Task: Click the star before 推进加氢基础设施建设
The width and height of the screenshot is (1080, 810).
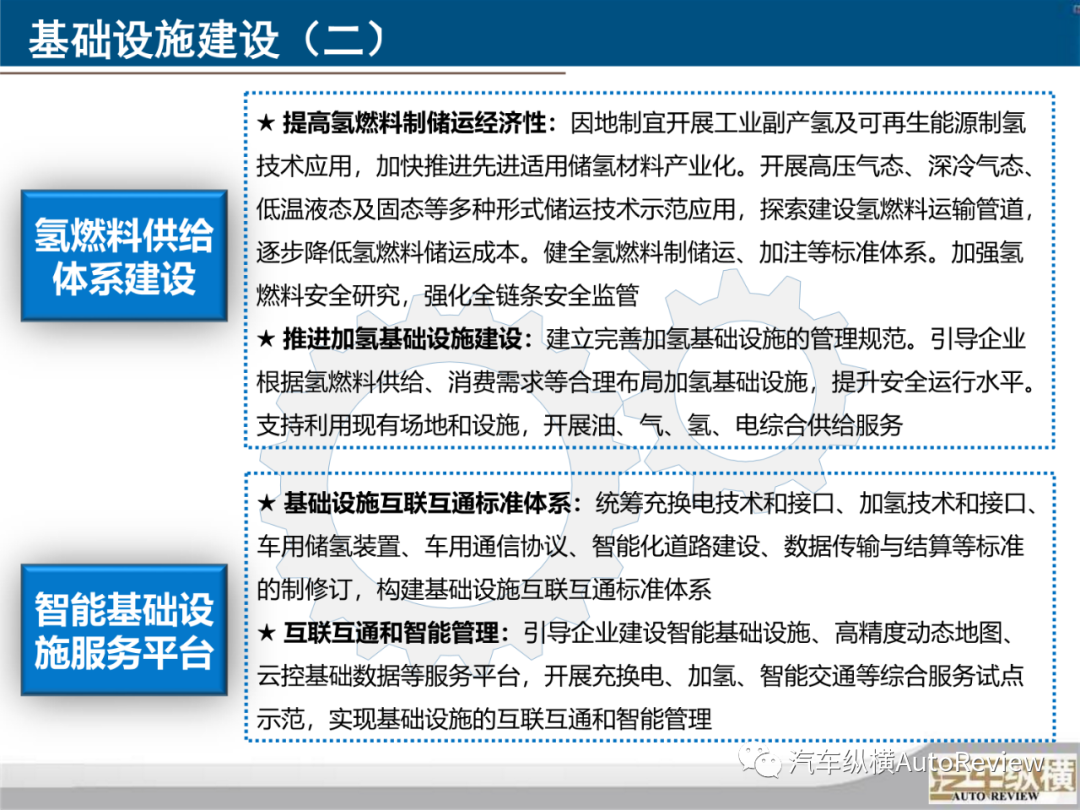Action: click(266, 339)
